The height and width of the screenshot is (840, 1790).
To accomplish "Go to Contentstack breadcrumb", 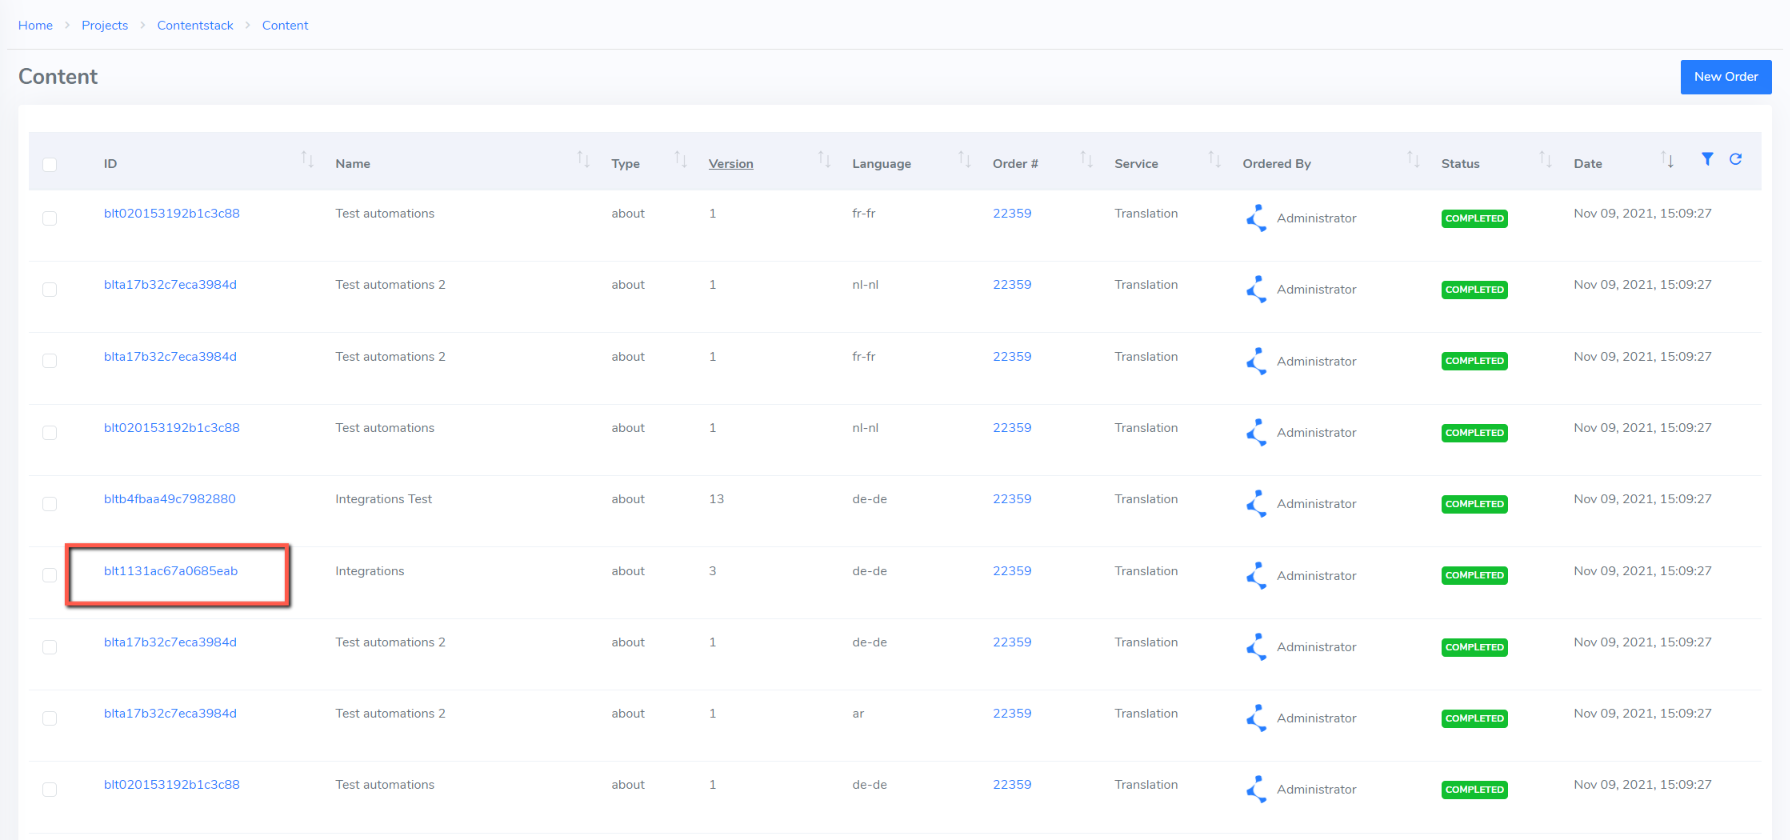I will coord(195,25).
